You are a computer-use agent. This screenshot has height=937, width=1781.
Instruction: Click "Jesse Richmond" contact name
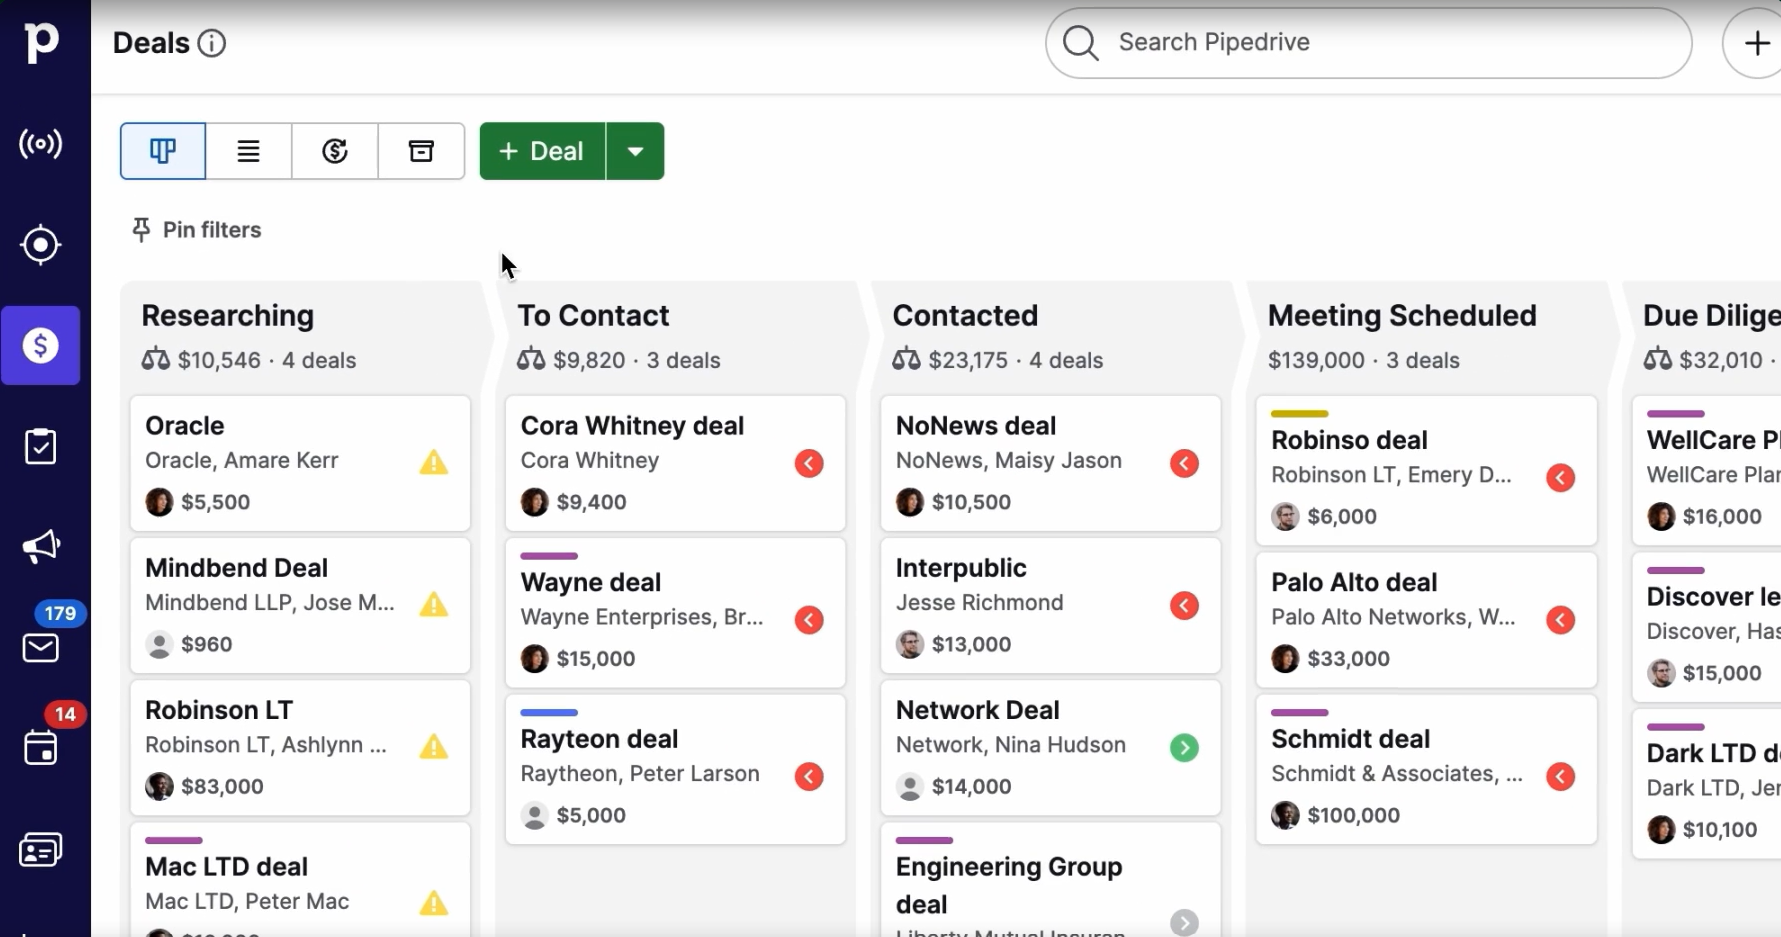tap(979, 603)
